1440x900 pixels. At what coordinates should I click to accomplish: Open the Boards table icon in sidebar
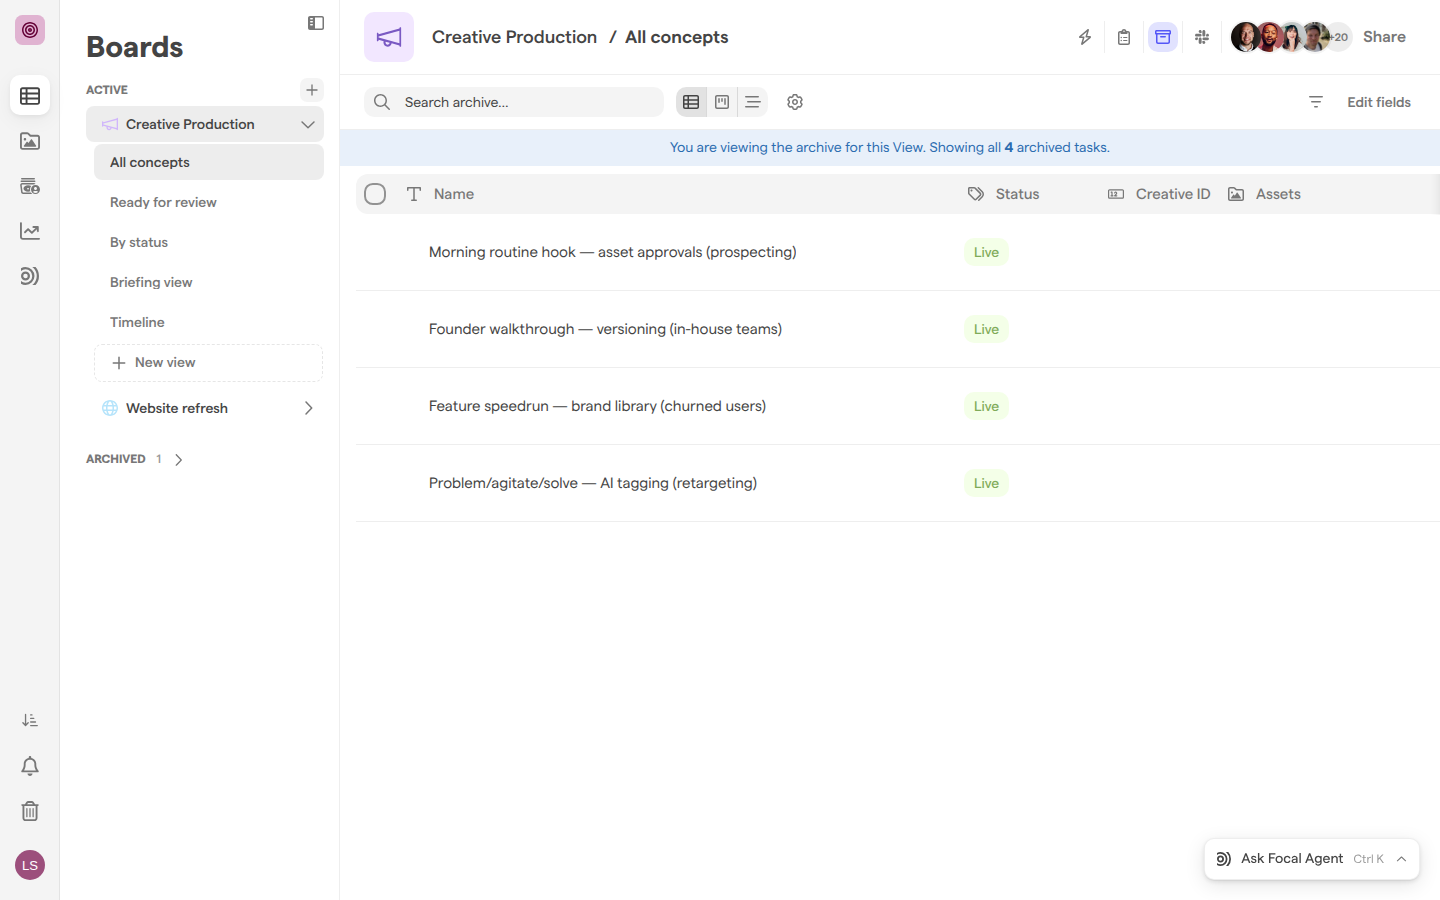(30, 96)
